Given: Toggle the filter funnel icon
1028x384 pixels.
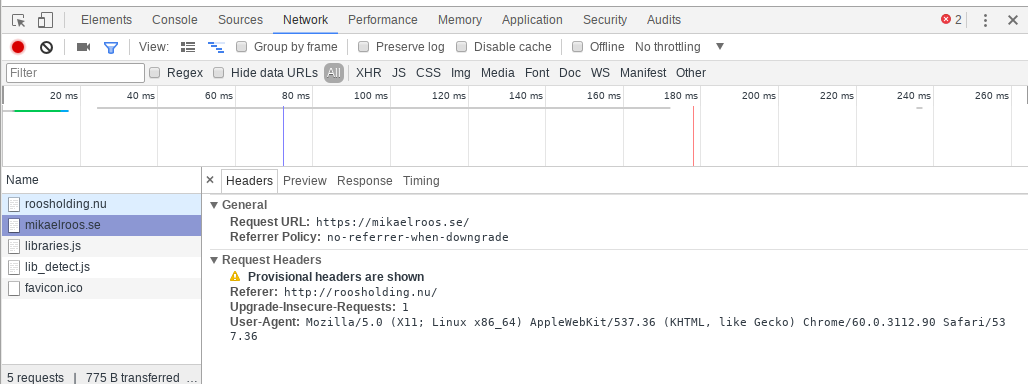Looking at the screenshot, I should [111, 47].
